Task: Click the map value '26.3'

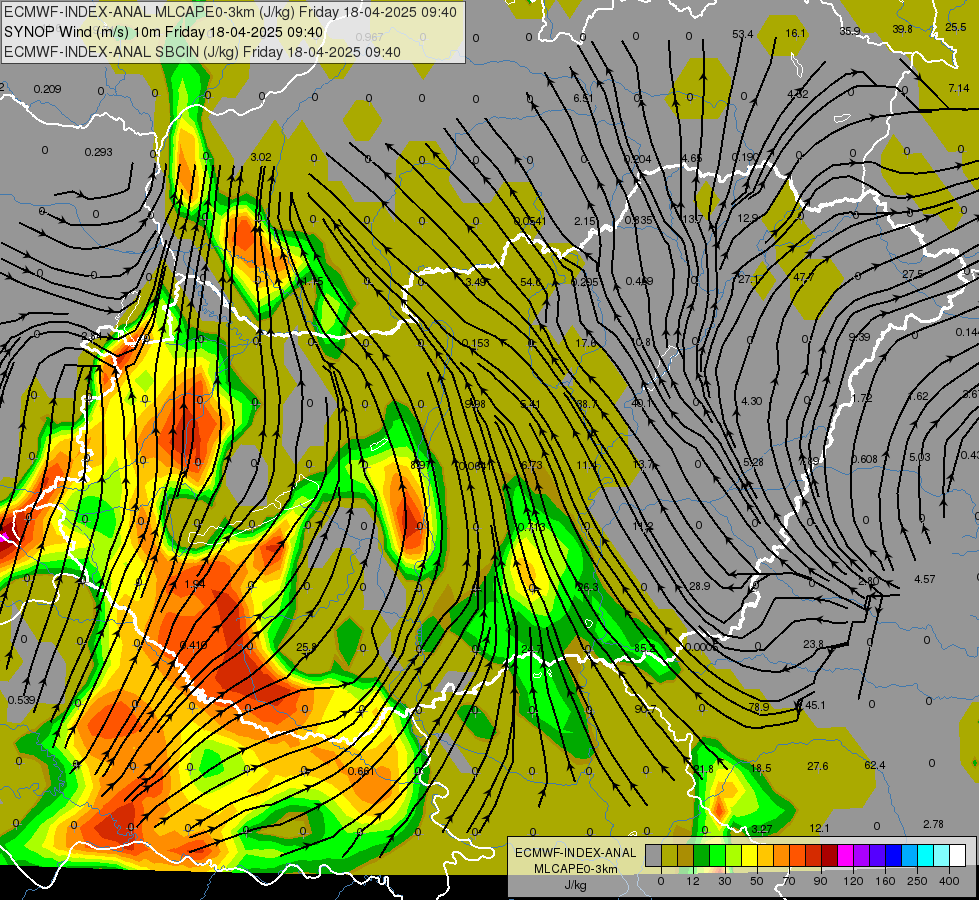Action: [588, 587]
